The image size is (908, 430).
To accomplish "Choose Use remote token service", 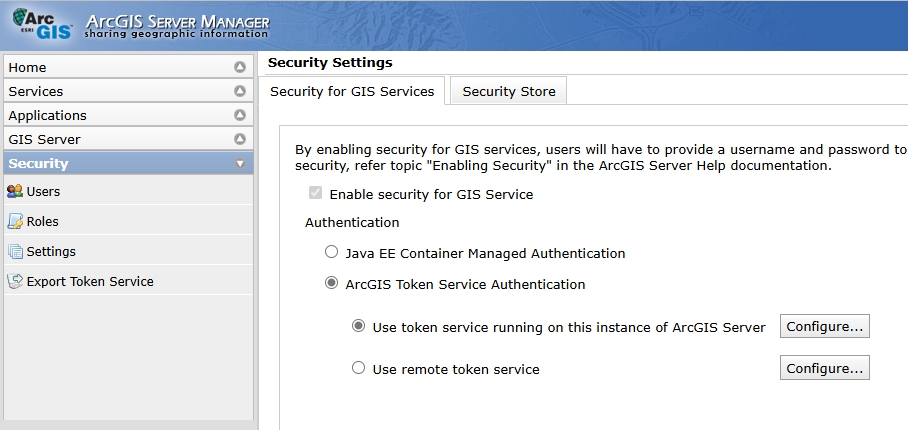I will pyautogui.click(x=359, y=369).
